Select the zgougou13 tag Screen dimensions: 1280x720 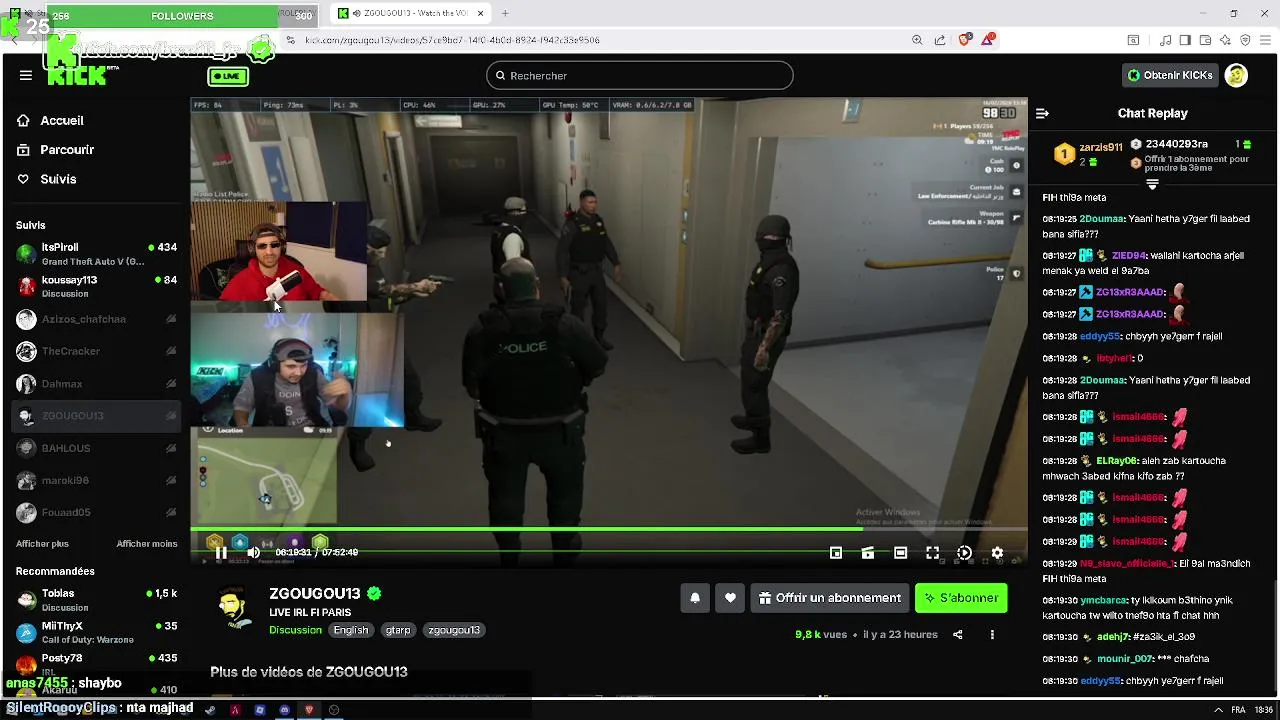pos(454,630)
